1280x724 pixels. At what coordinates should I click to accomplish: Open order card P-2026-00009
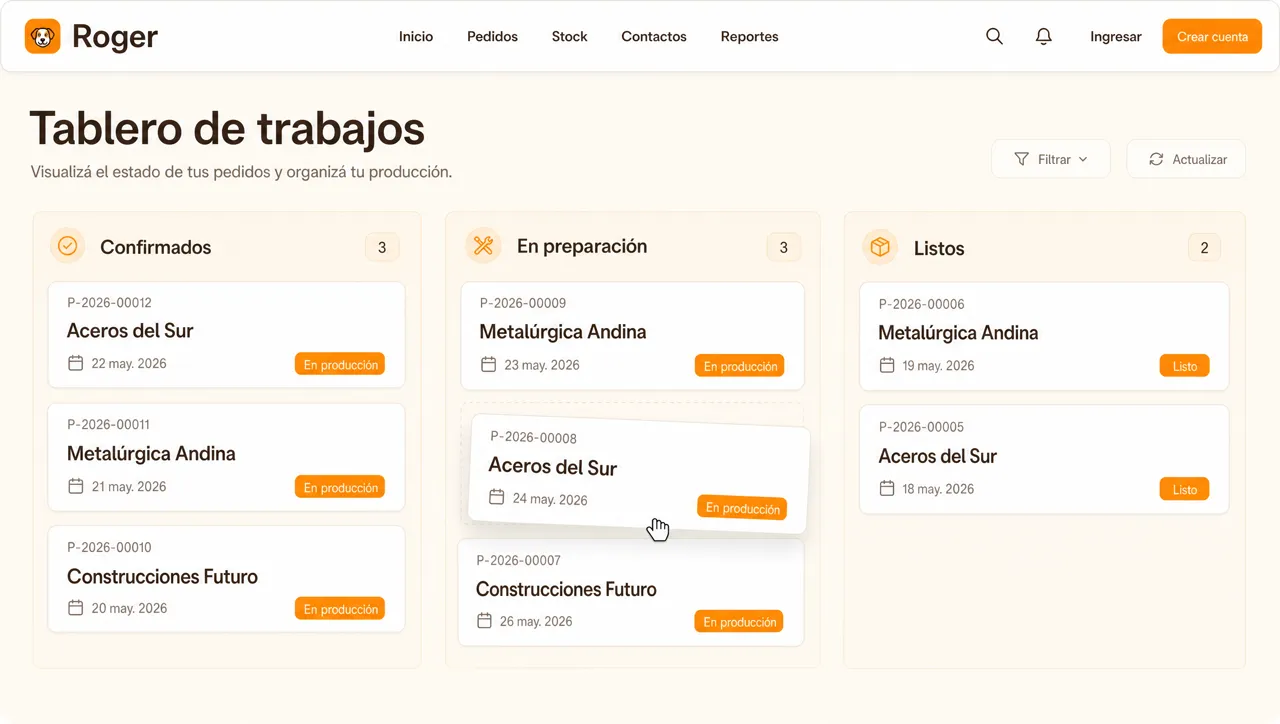[x=633, y=335]
